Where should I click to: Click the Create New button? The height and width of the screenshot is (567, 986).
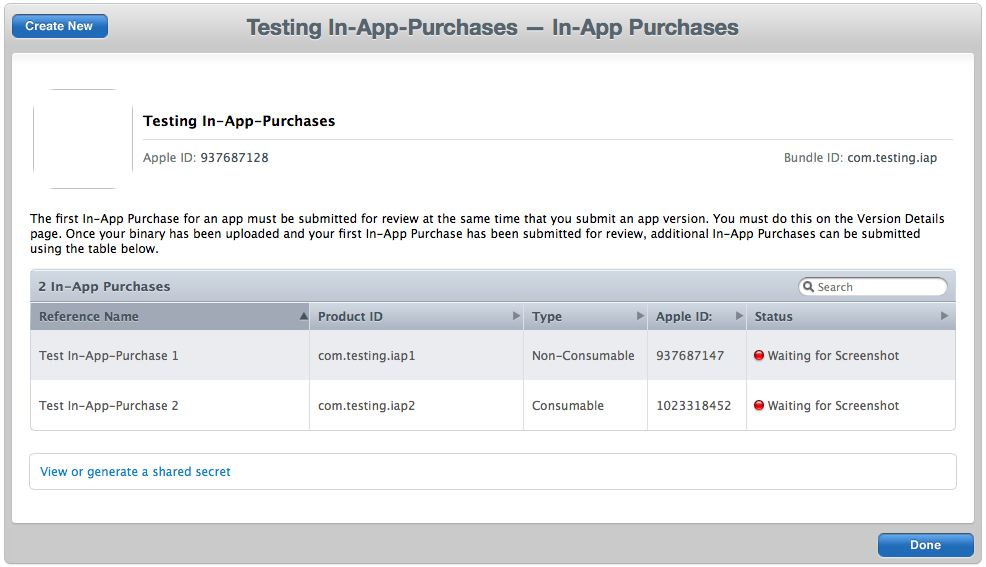(x=60, y=26)
